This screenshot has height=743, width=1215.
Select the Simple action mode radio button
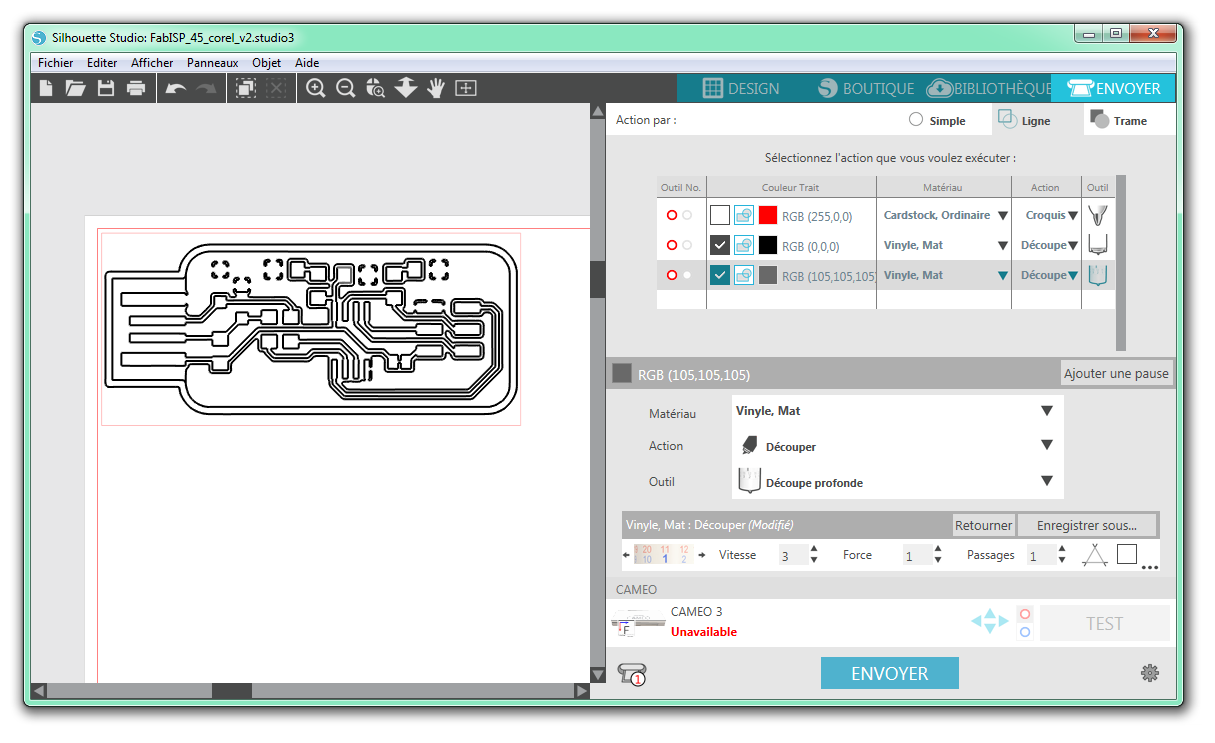click(x=916, y=119)
